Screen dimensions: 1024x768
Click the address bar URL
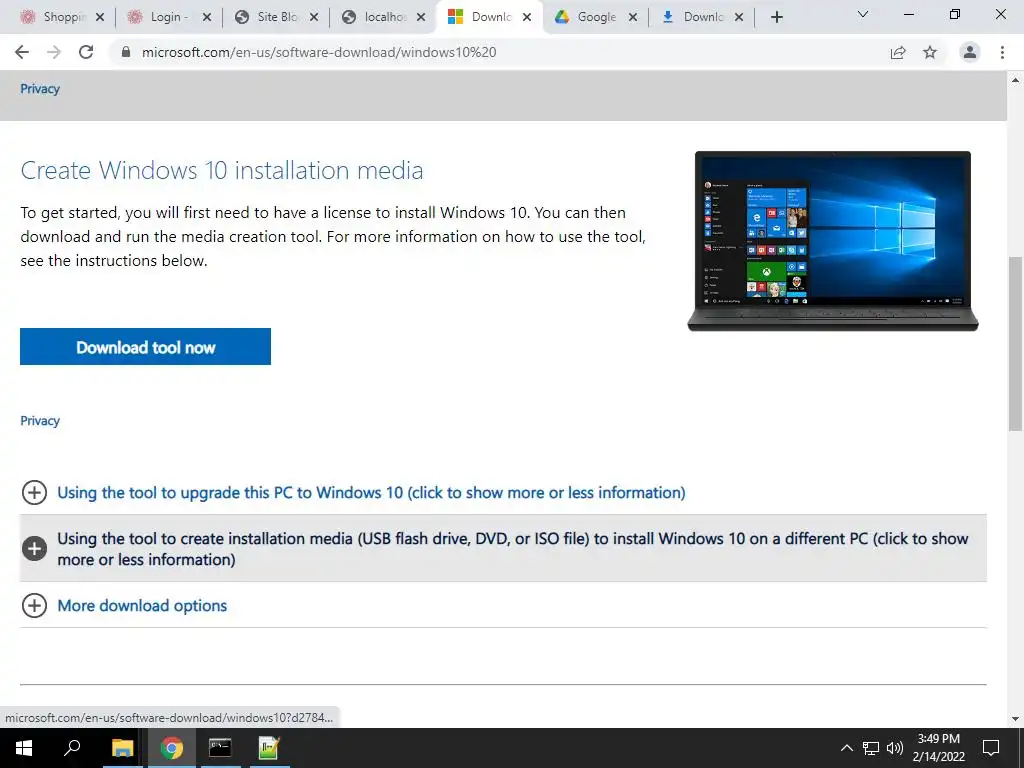coord(319,52)
